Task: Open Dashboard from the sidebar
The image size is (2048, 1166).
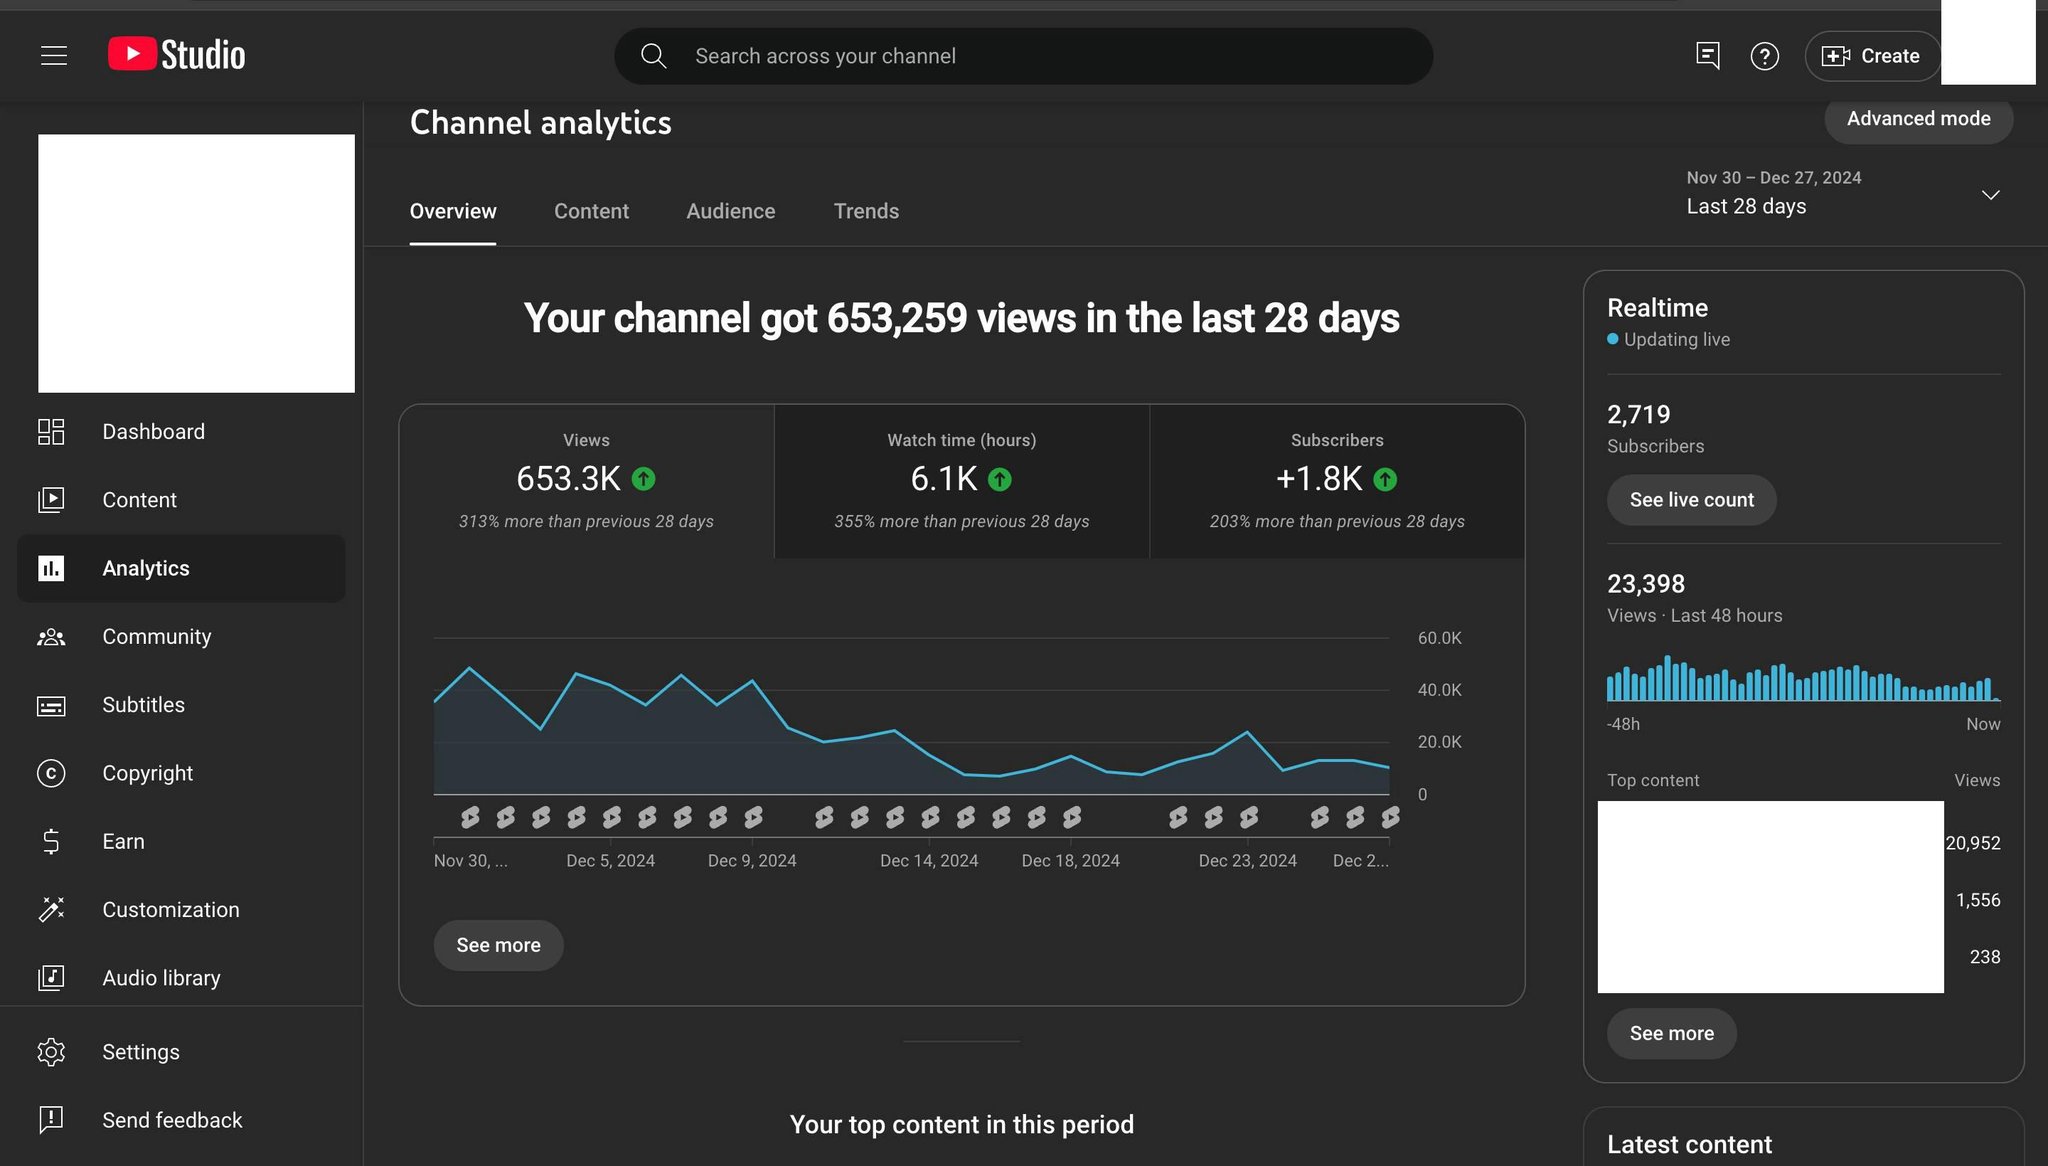Action: (x=181, y=432)
